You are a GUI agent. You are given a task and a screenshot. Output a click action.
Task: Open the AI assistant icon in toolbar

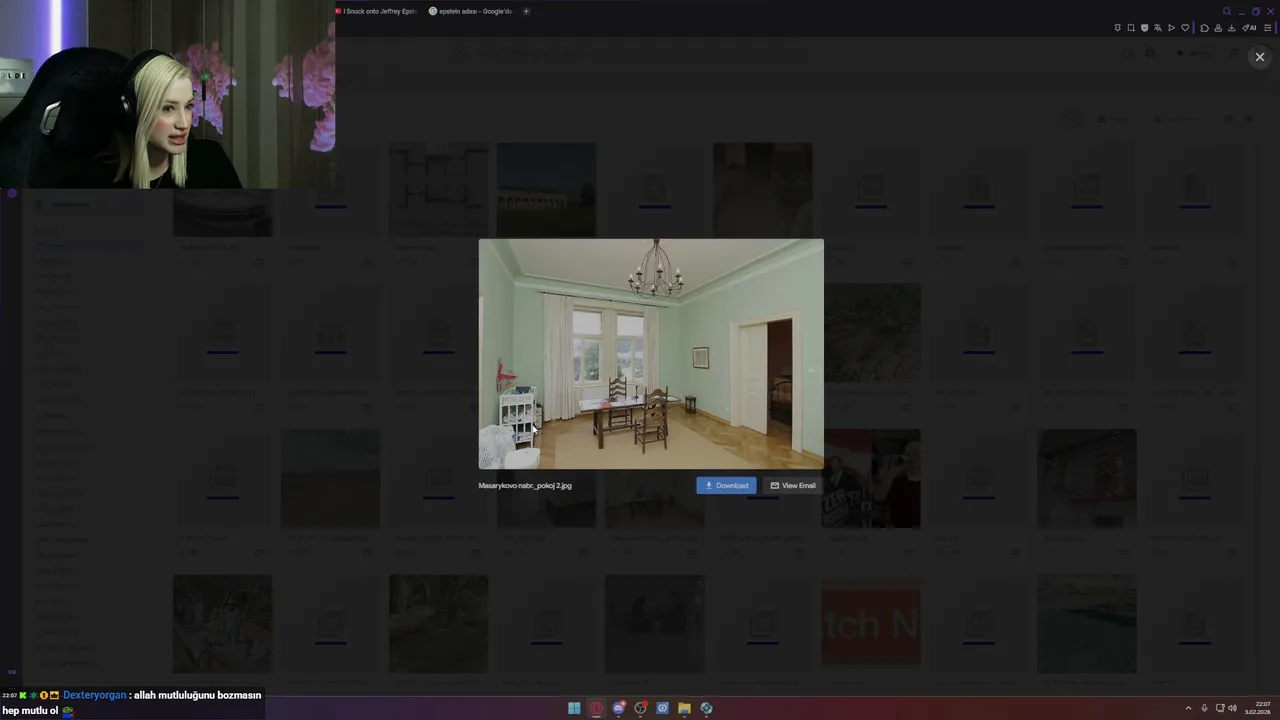[1249, 28]
